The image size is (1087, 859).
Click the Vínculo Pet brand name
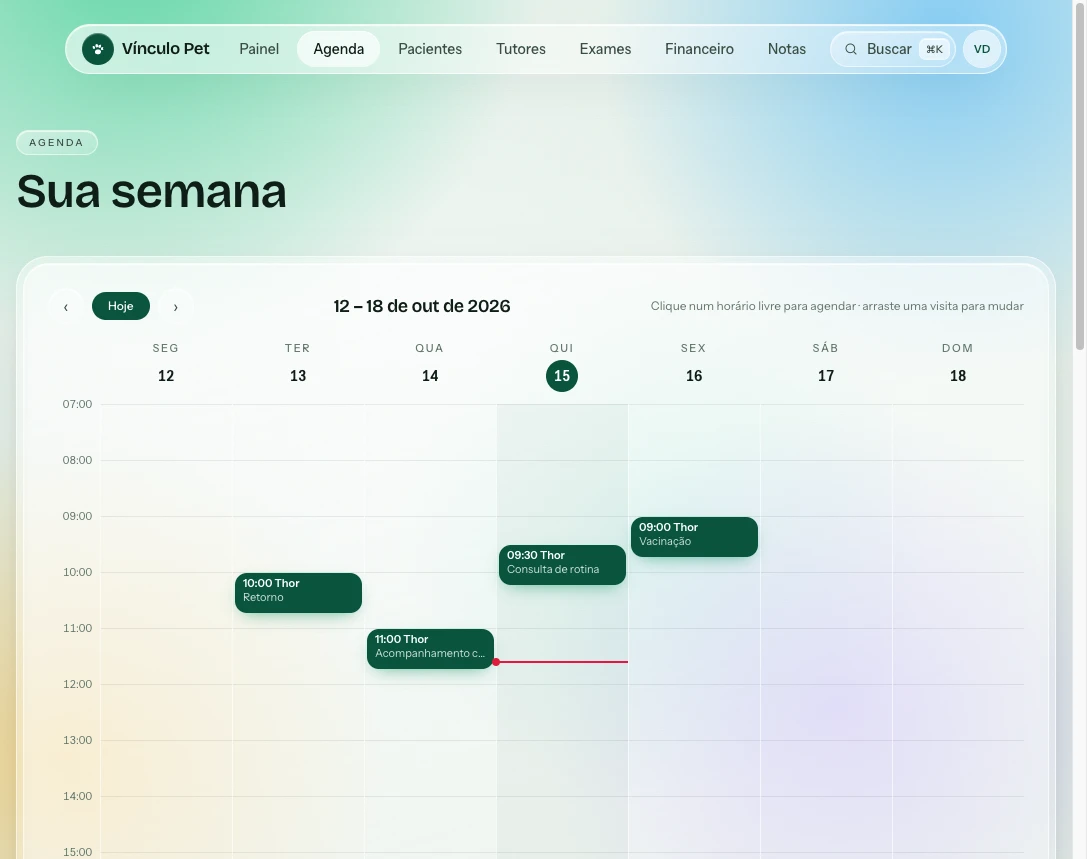tap(166, 49)
